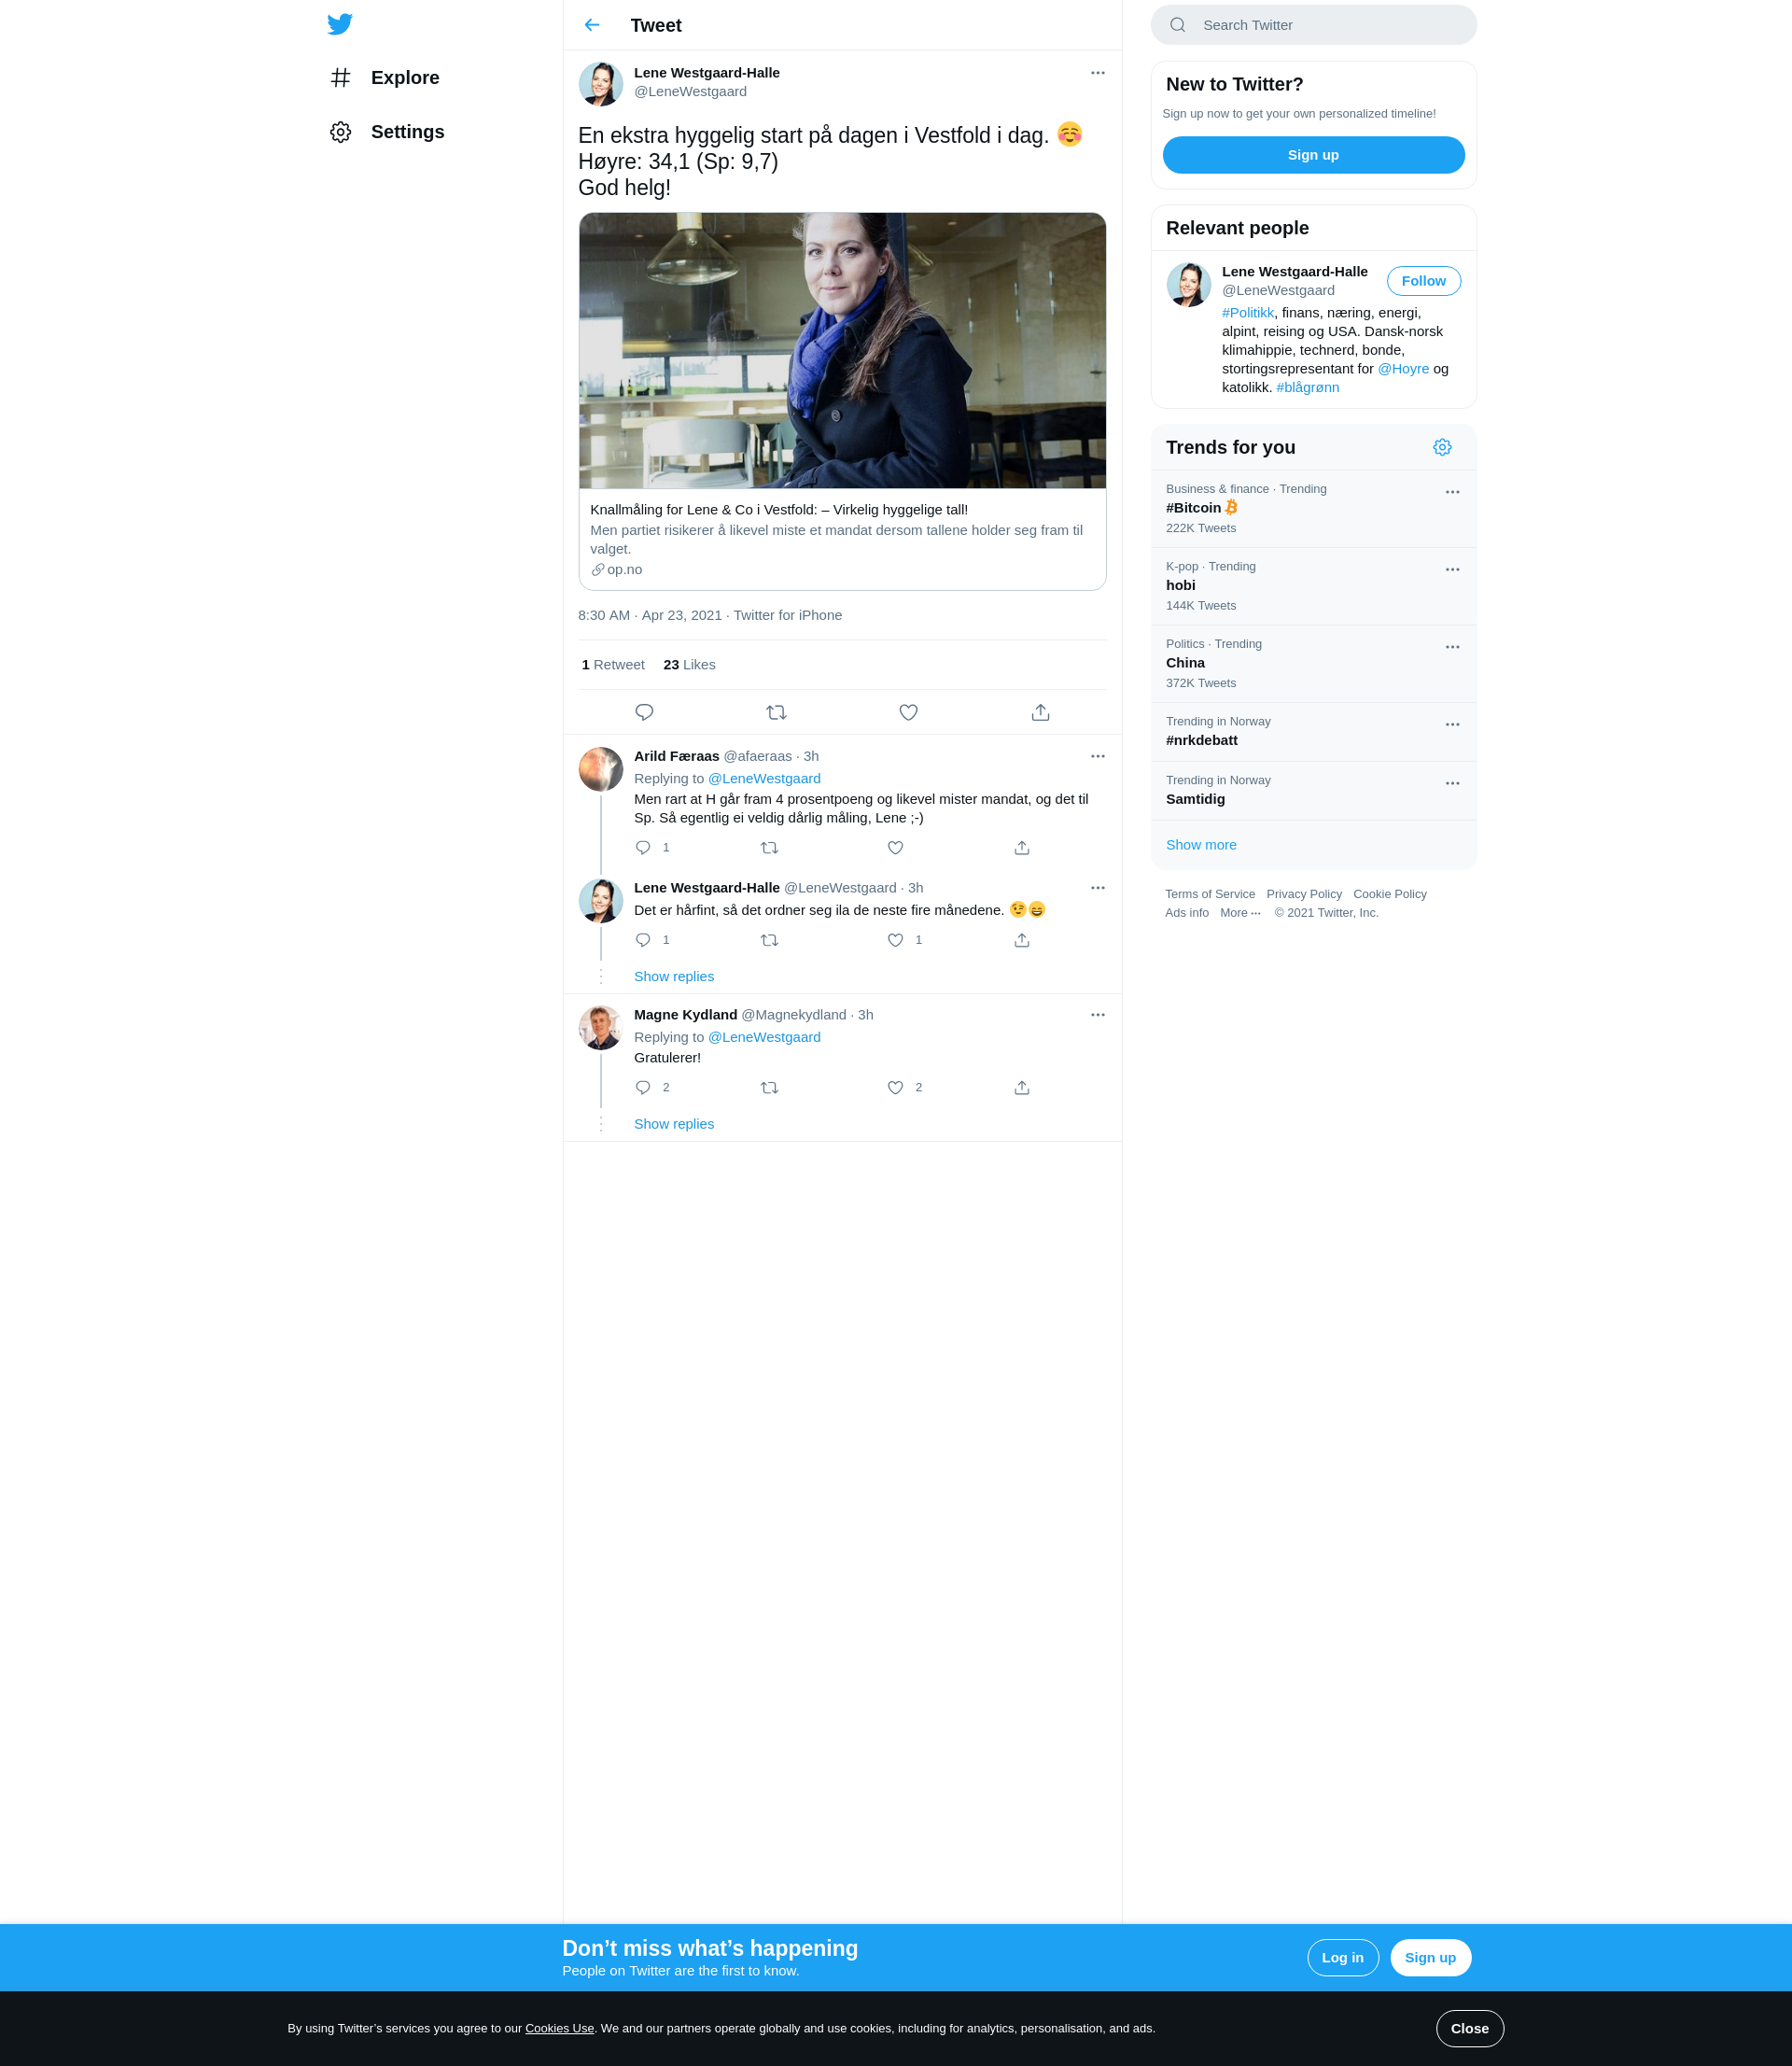Open the #Politikk hashtag in the bio
The height and width of the screenshot is (2066, 1792).
click(1247, 313)
